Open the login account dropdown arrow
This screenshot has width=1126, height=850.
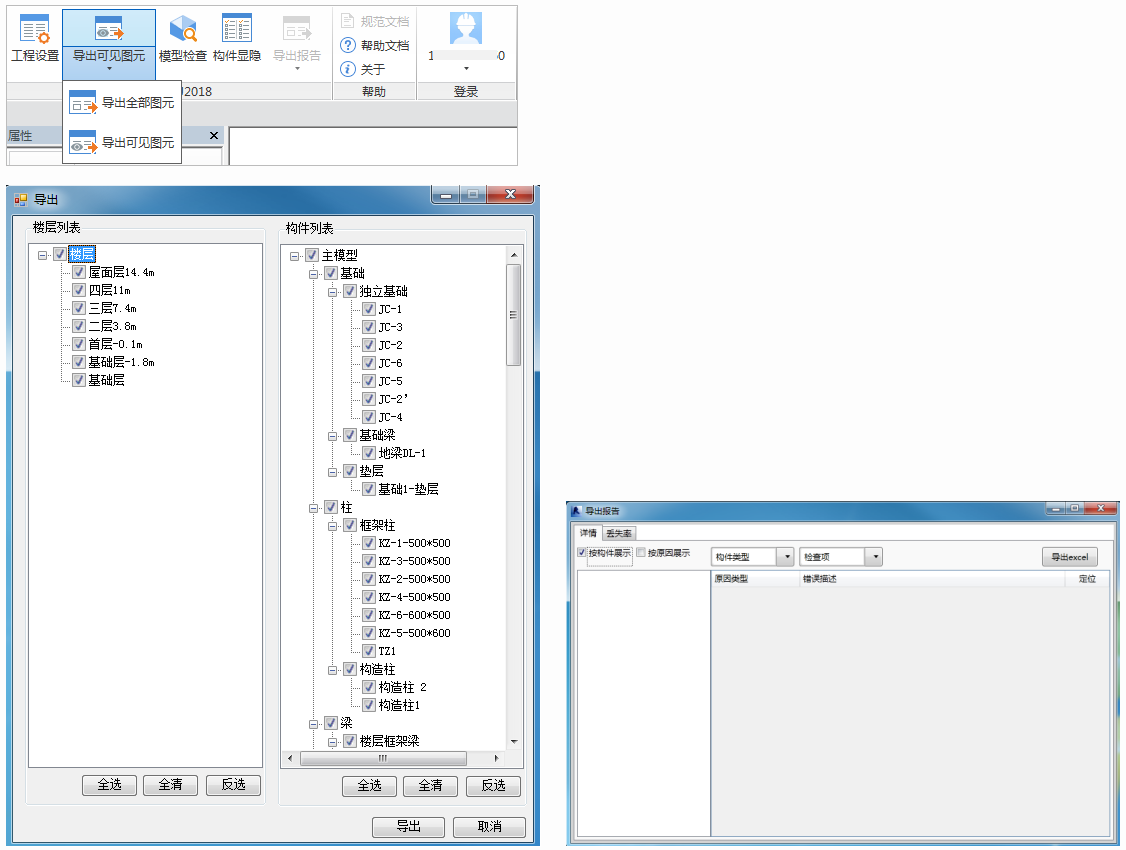tap(466, 69)
